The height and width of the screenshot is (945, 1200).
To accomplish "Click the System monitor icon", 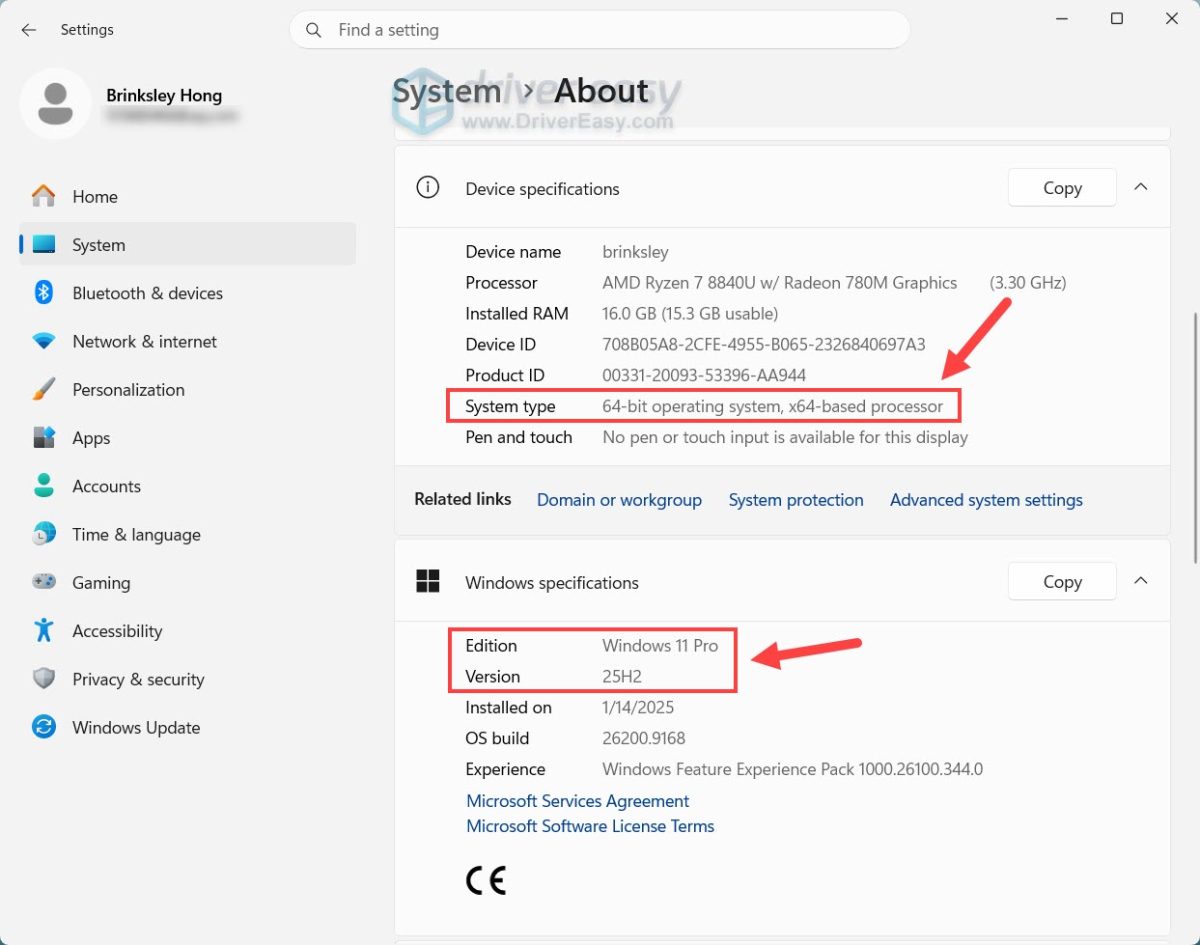I will (43, 244).
